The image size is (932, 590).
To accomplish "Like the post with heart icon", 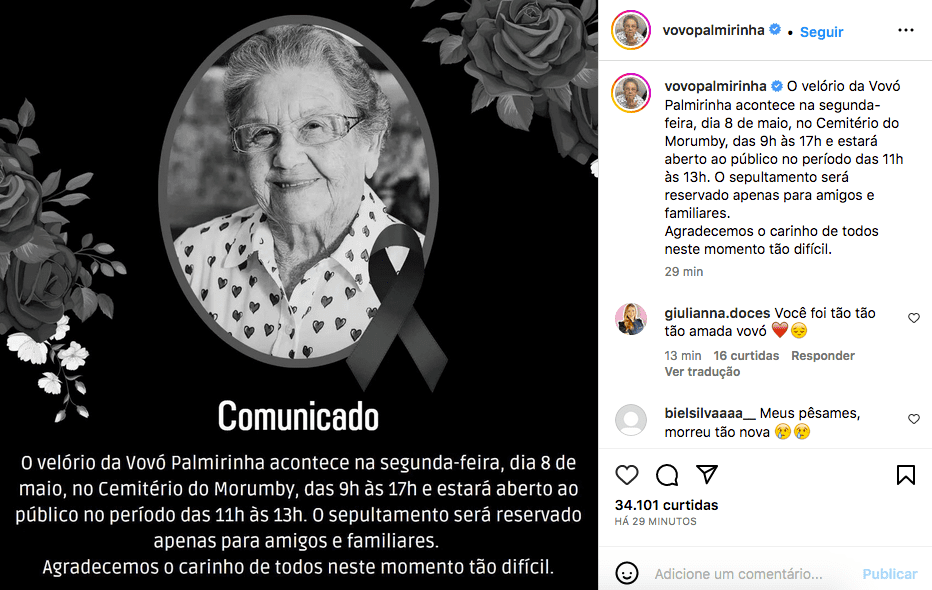I will (x=626, y=475).
